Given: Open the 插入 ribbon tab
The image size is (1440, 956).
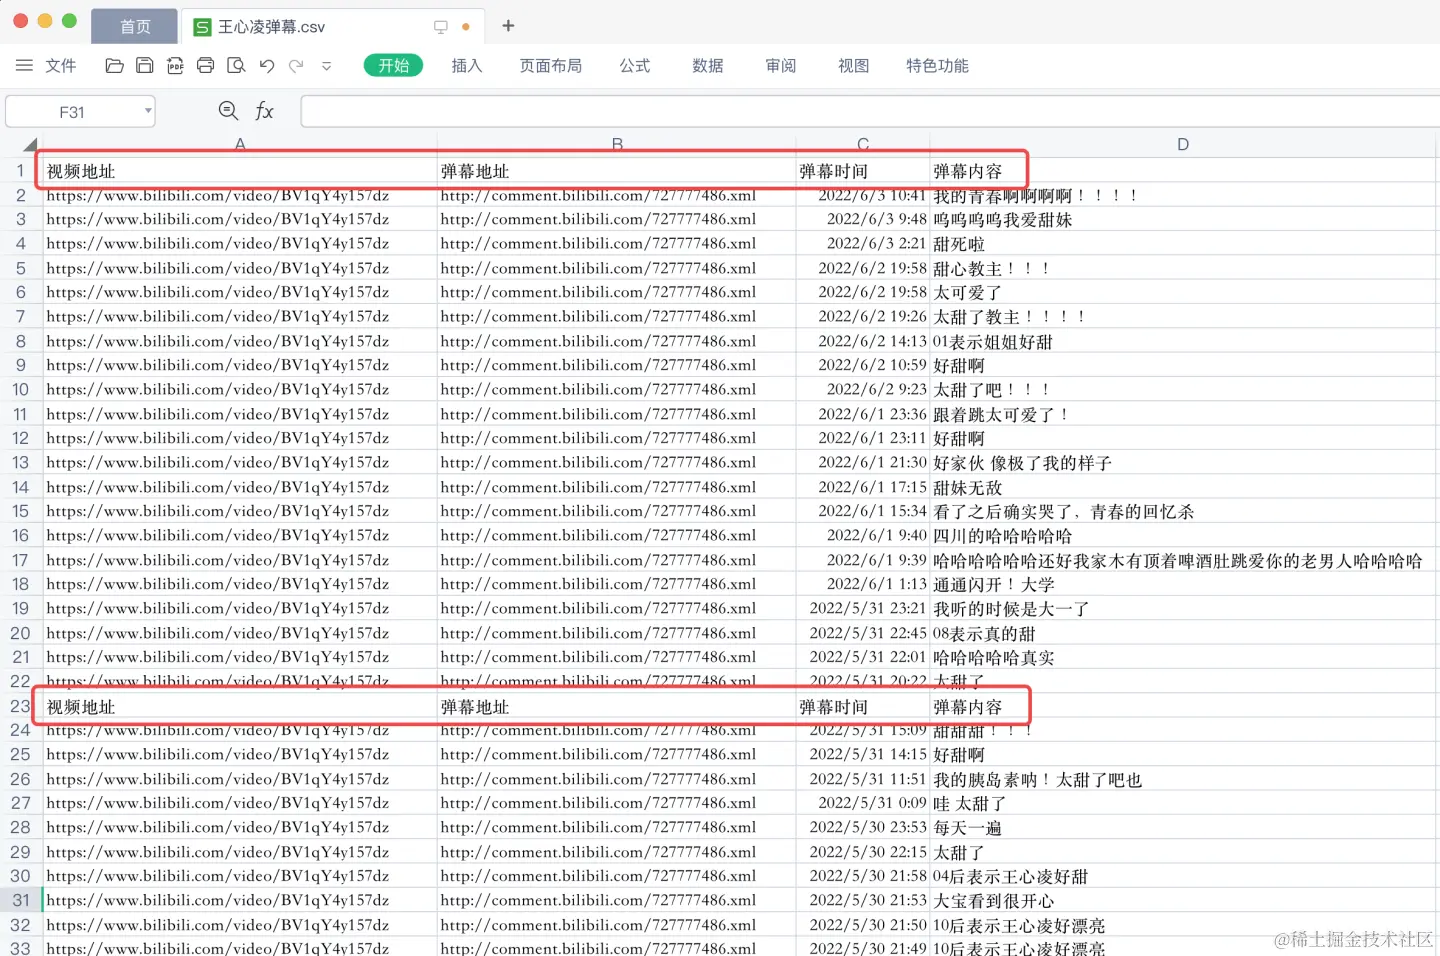Looking at the screenshot, I should [x=467, y=66].
